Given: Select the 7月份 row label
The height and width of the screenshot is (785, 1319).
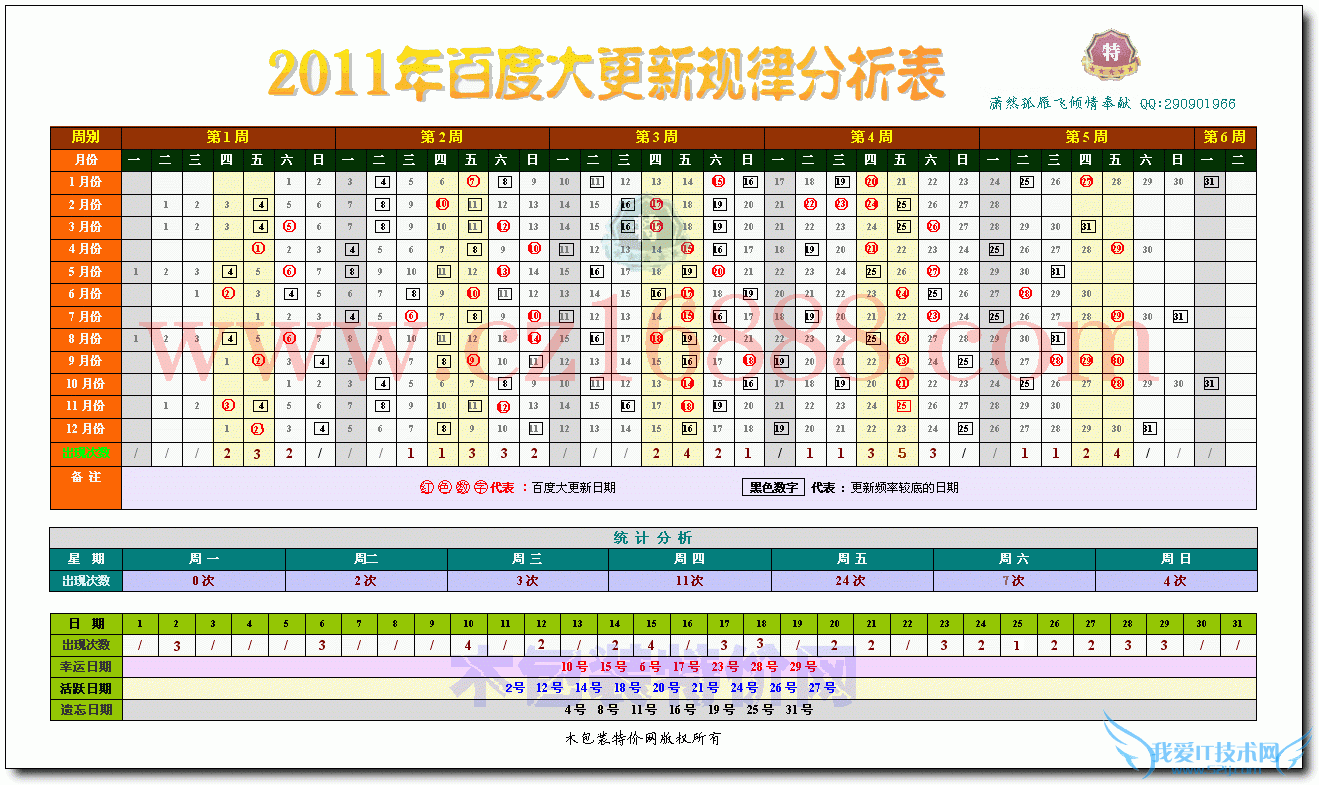Looking at the screenshot, I should tap(86, 316).
